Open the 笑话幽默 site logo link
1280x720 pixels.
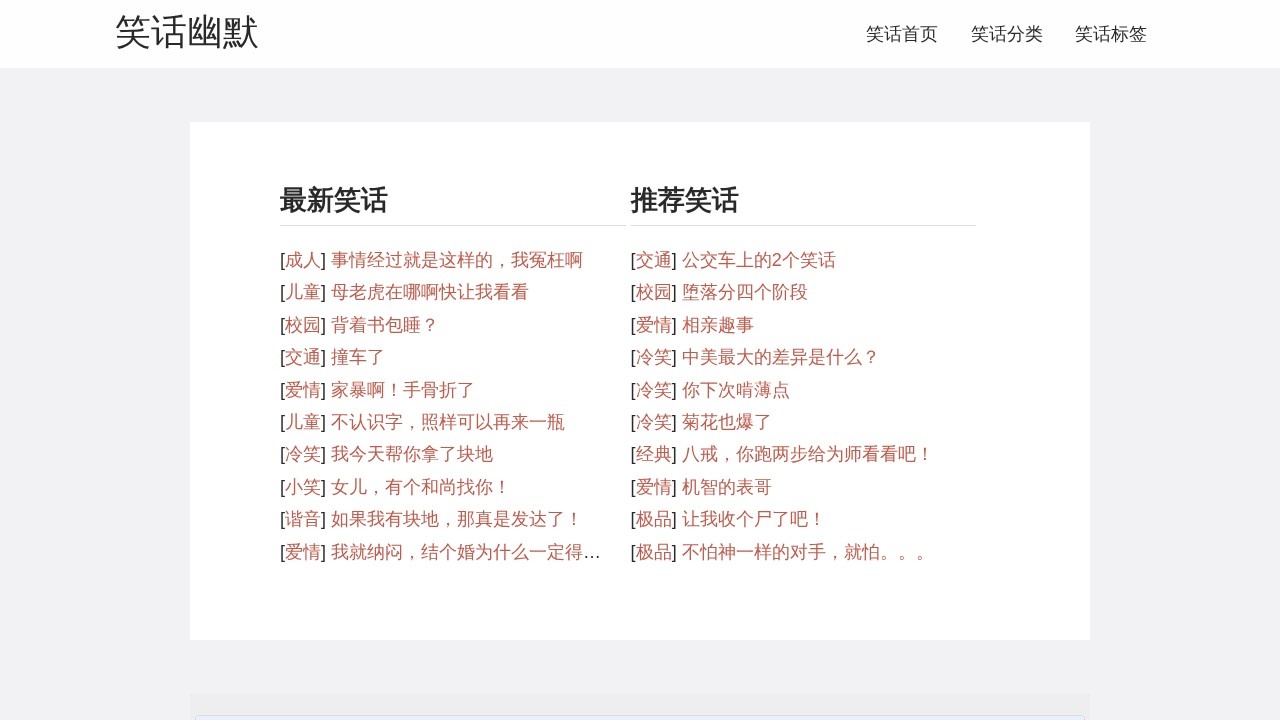coord(187,32)
